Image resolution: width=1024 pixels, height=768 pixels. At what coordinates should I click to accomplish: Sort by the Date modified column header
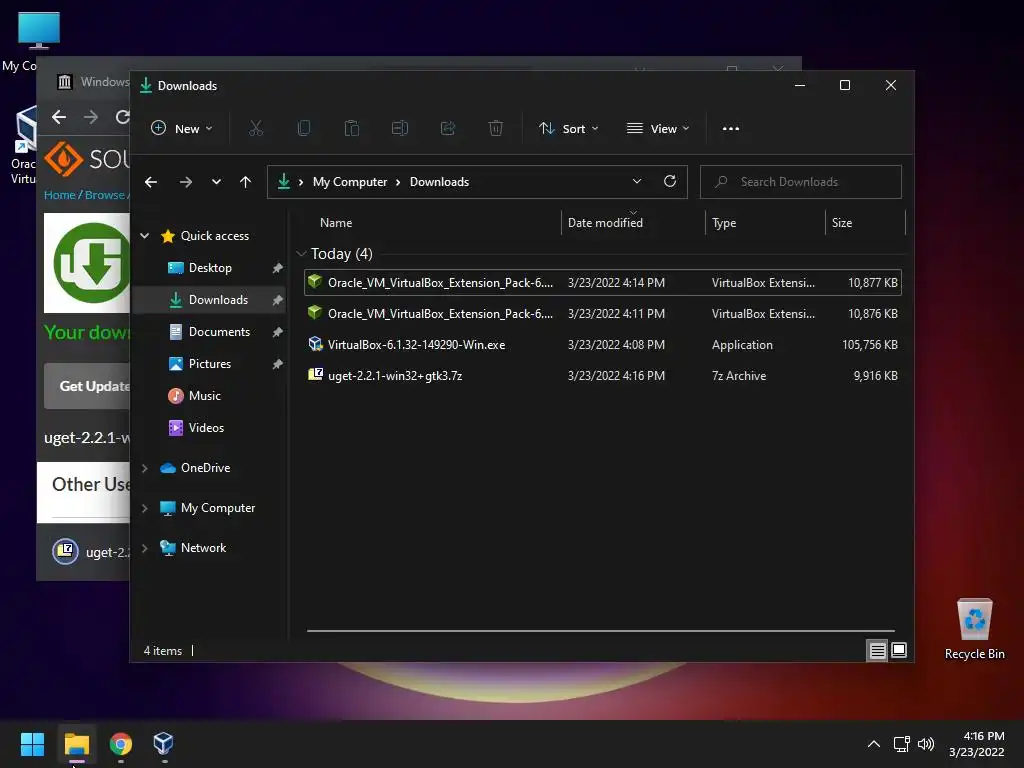click(x=605, y=223)
